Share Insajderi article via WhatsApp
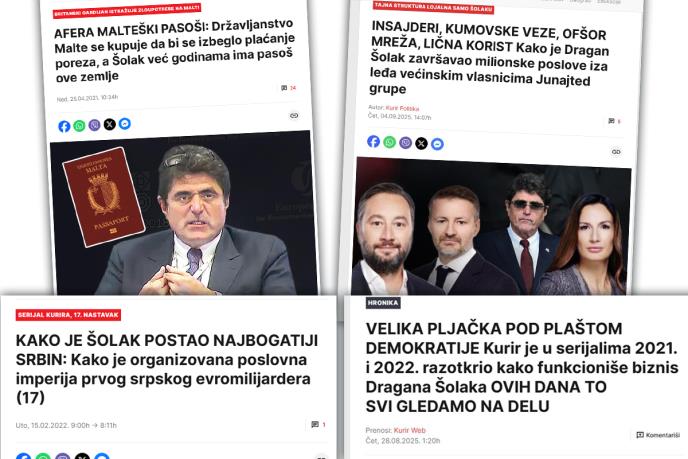688x459 pixels. (390, 142)
